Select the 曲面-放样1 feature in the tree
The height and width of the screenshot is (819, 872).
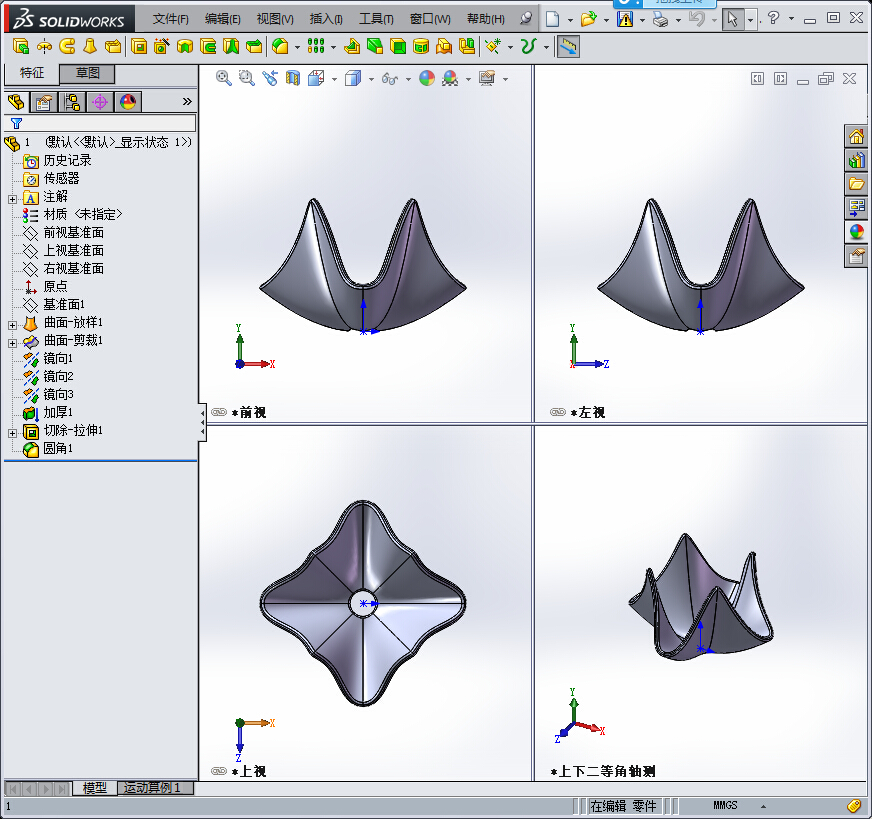[70, 322]
